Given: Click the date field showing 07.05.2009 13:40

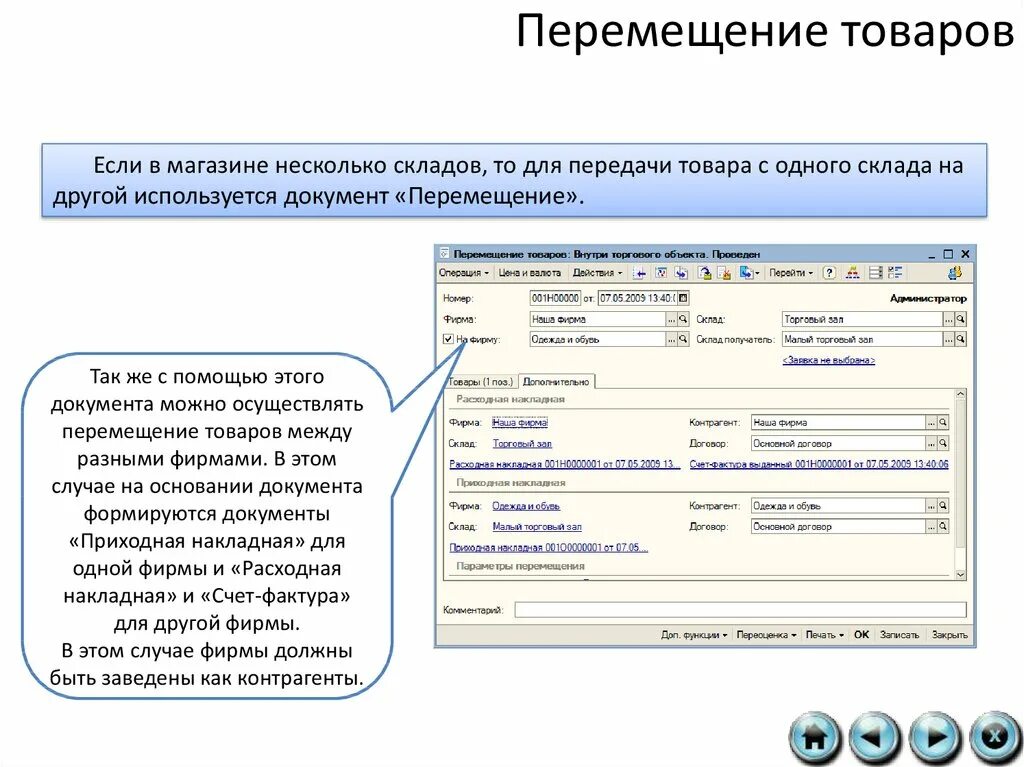Looking at the screenshot, I should pos(637,299).
